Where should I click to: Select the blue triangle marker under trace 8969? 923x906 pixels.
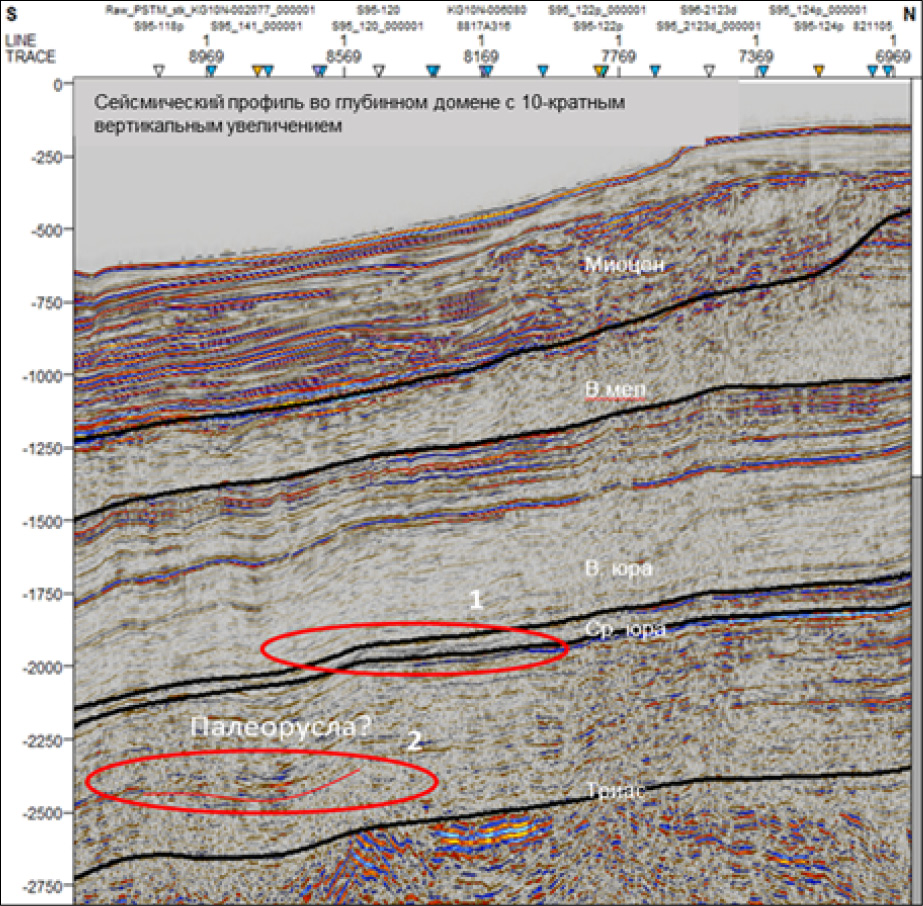210,71
